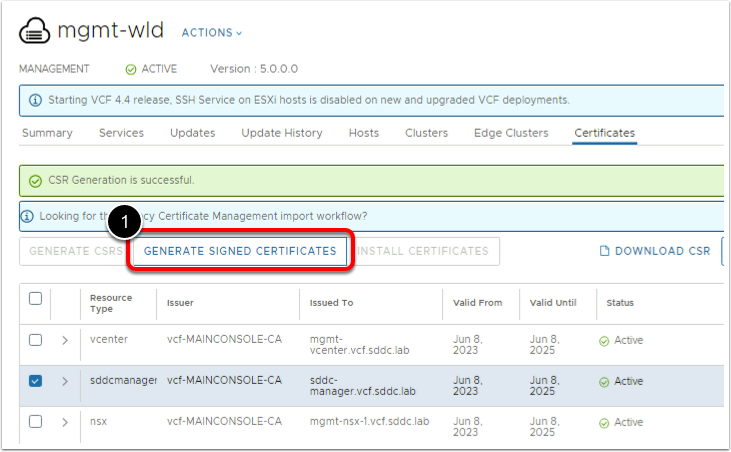Click info icon in SSH Service banner

[x=35, y=100]
